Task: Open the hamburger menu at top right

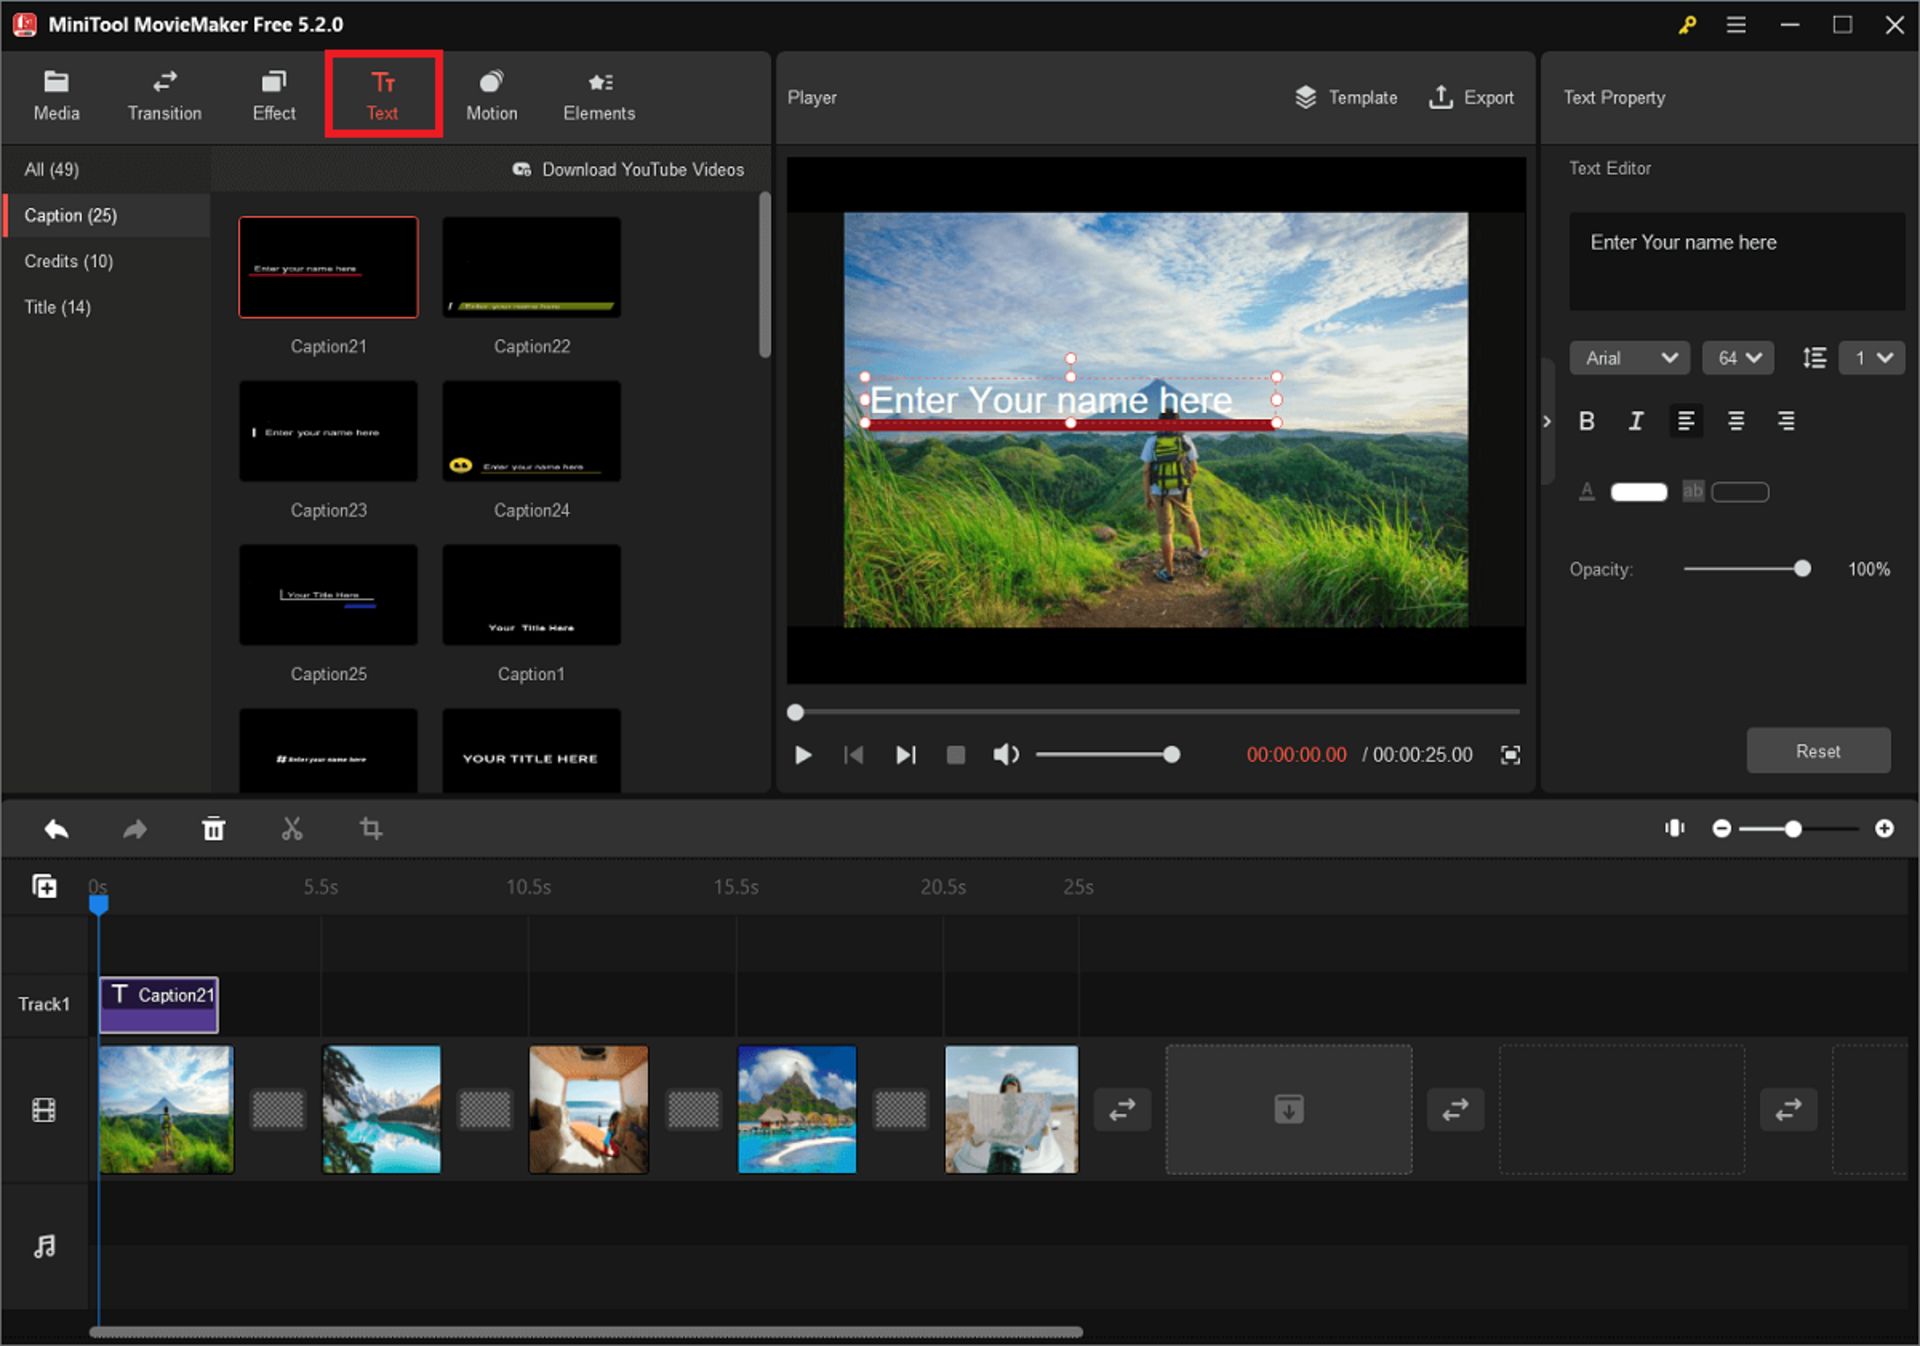Action: (x=1737, y=24)
